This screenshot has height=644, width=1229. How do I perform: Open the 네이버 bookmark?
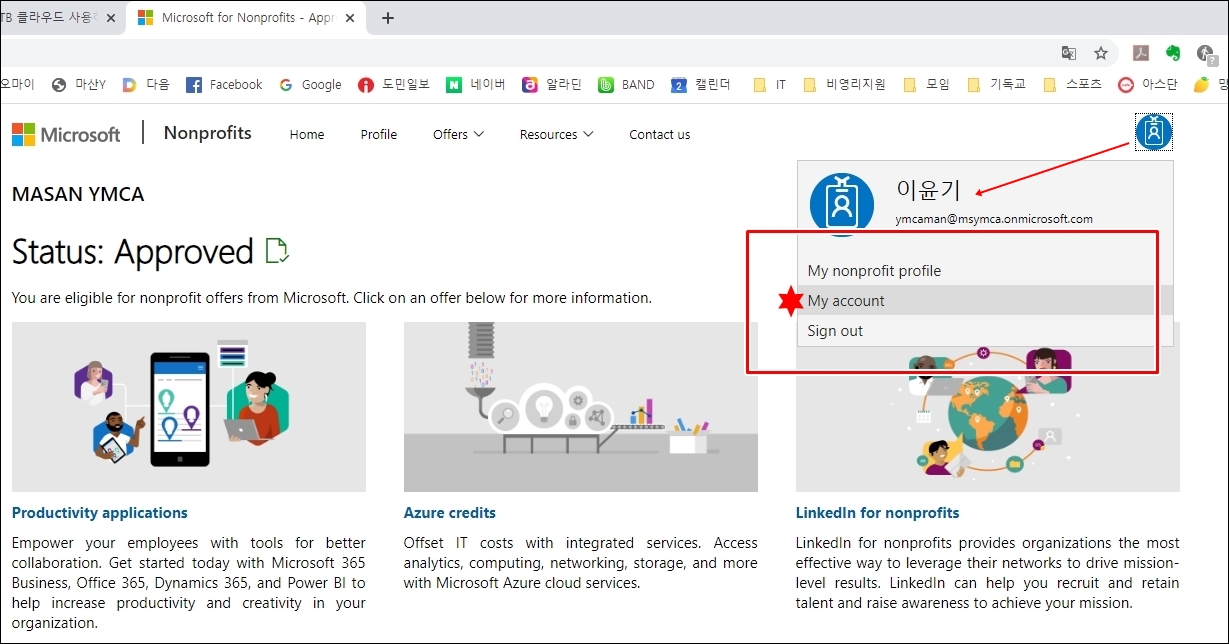pyautogui.click(x=476, y=85)
